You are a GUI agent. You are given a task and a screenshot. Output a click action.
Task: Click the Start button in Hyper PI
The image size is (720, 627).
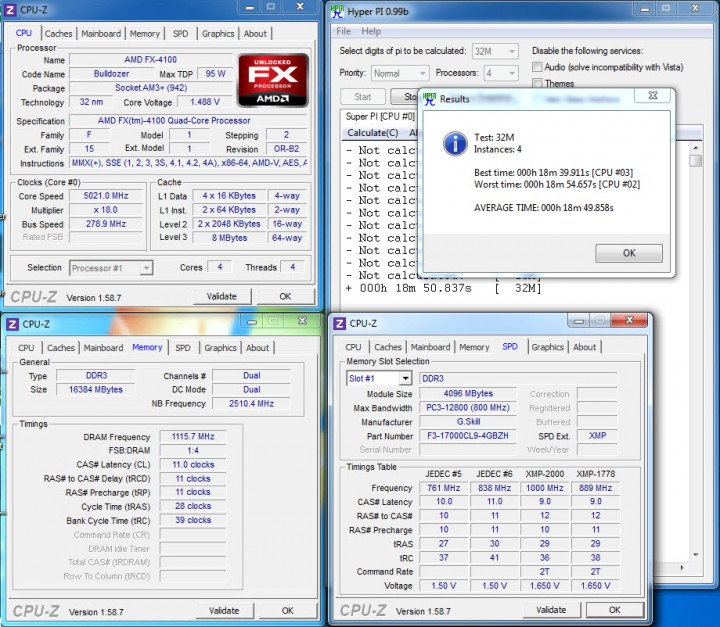pos(363,96)
